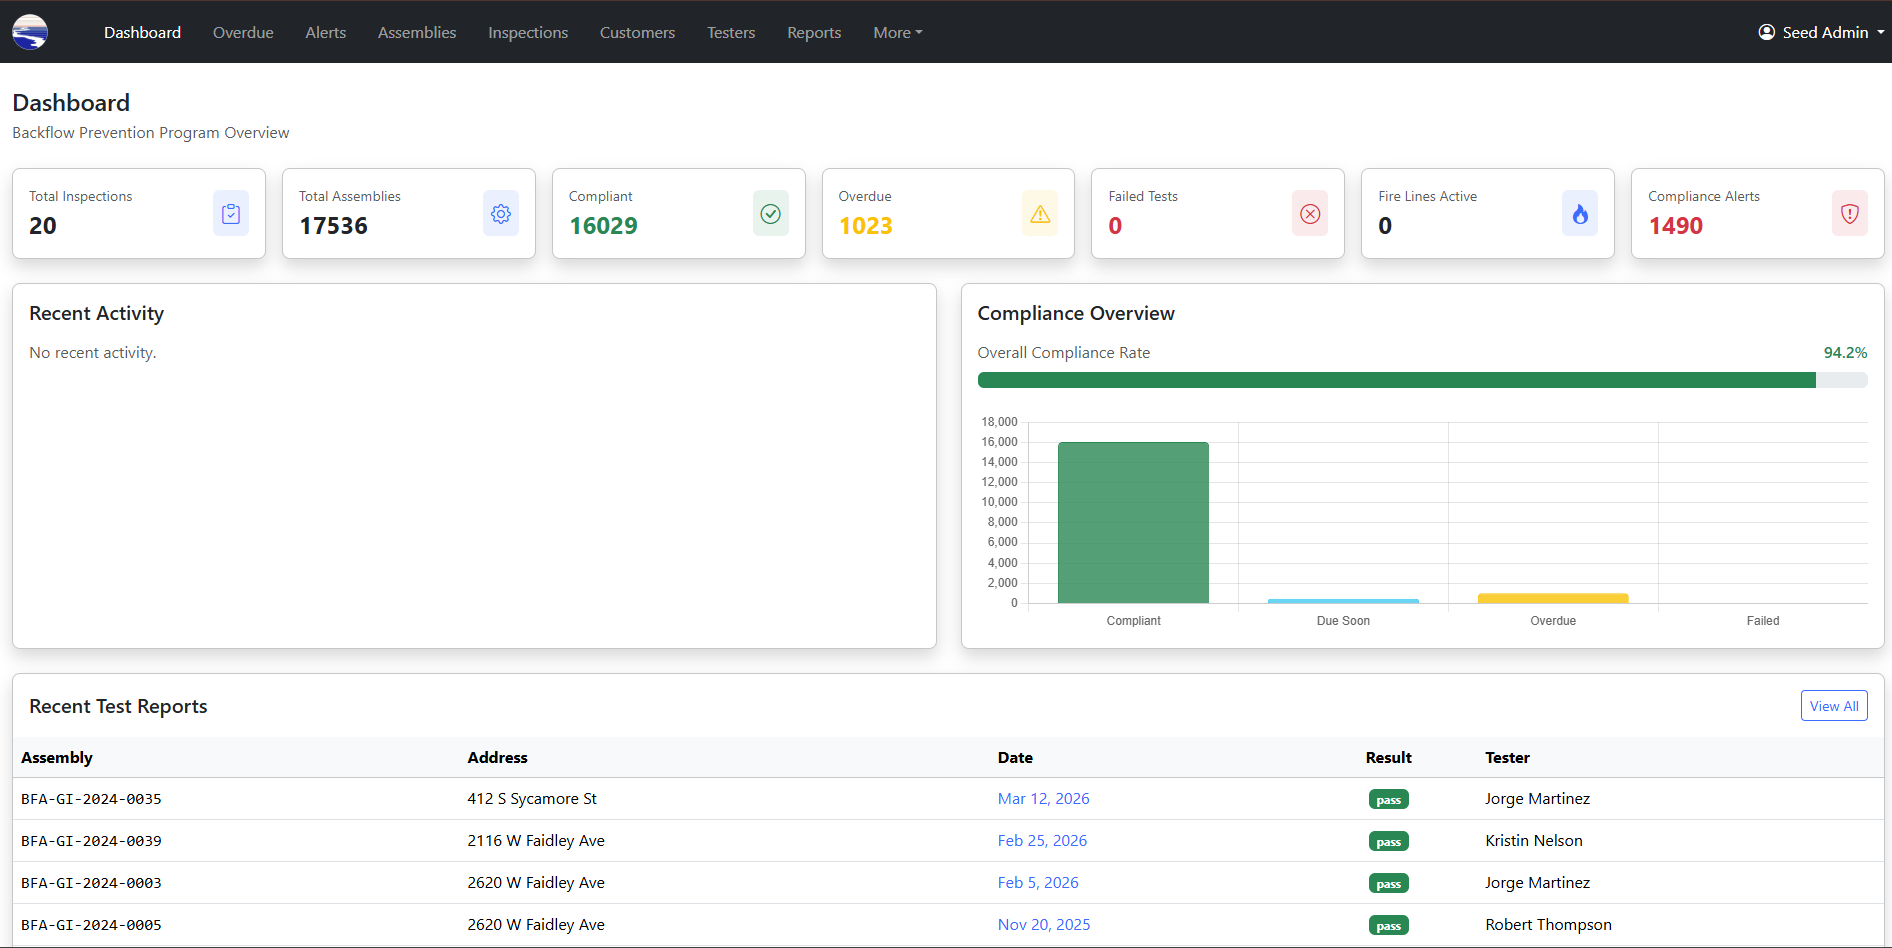The width and height of the screenshot is (1892, 948).
Task: Click the blue Due Soon chart bar
Action: 1343,601
